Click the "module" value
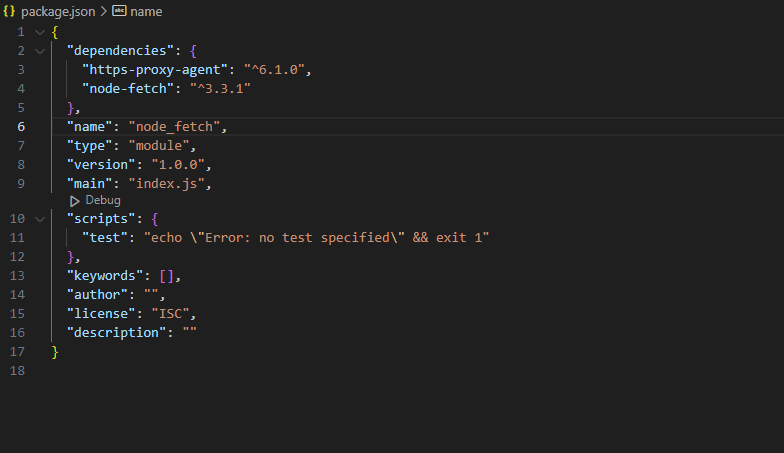 (x=158, y=146)
